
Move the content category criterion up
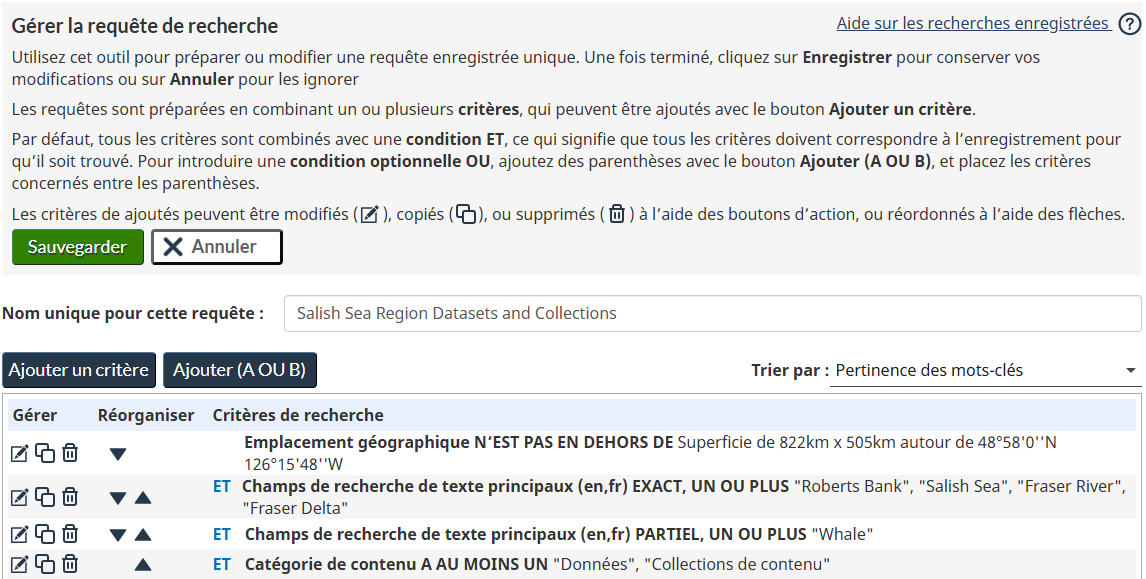(x=140, y=566)
